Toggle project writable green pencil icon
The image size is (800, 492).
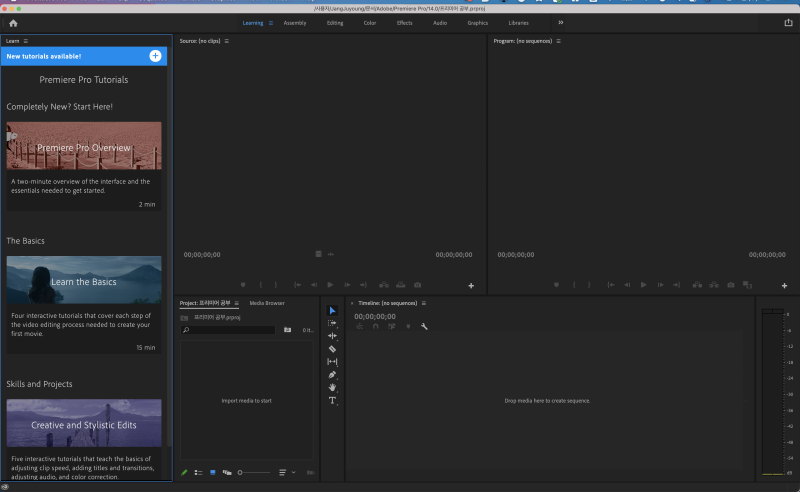(184, 473)
